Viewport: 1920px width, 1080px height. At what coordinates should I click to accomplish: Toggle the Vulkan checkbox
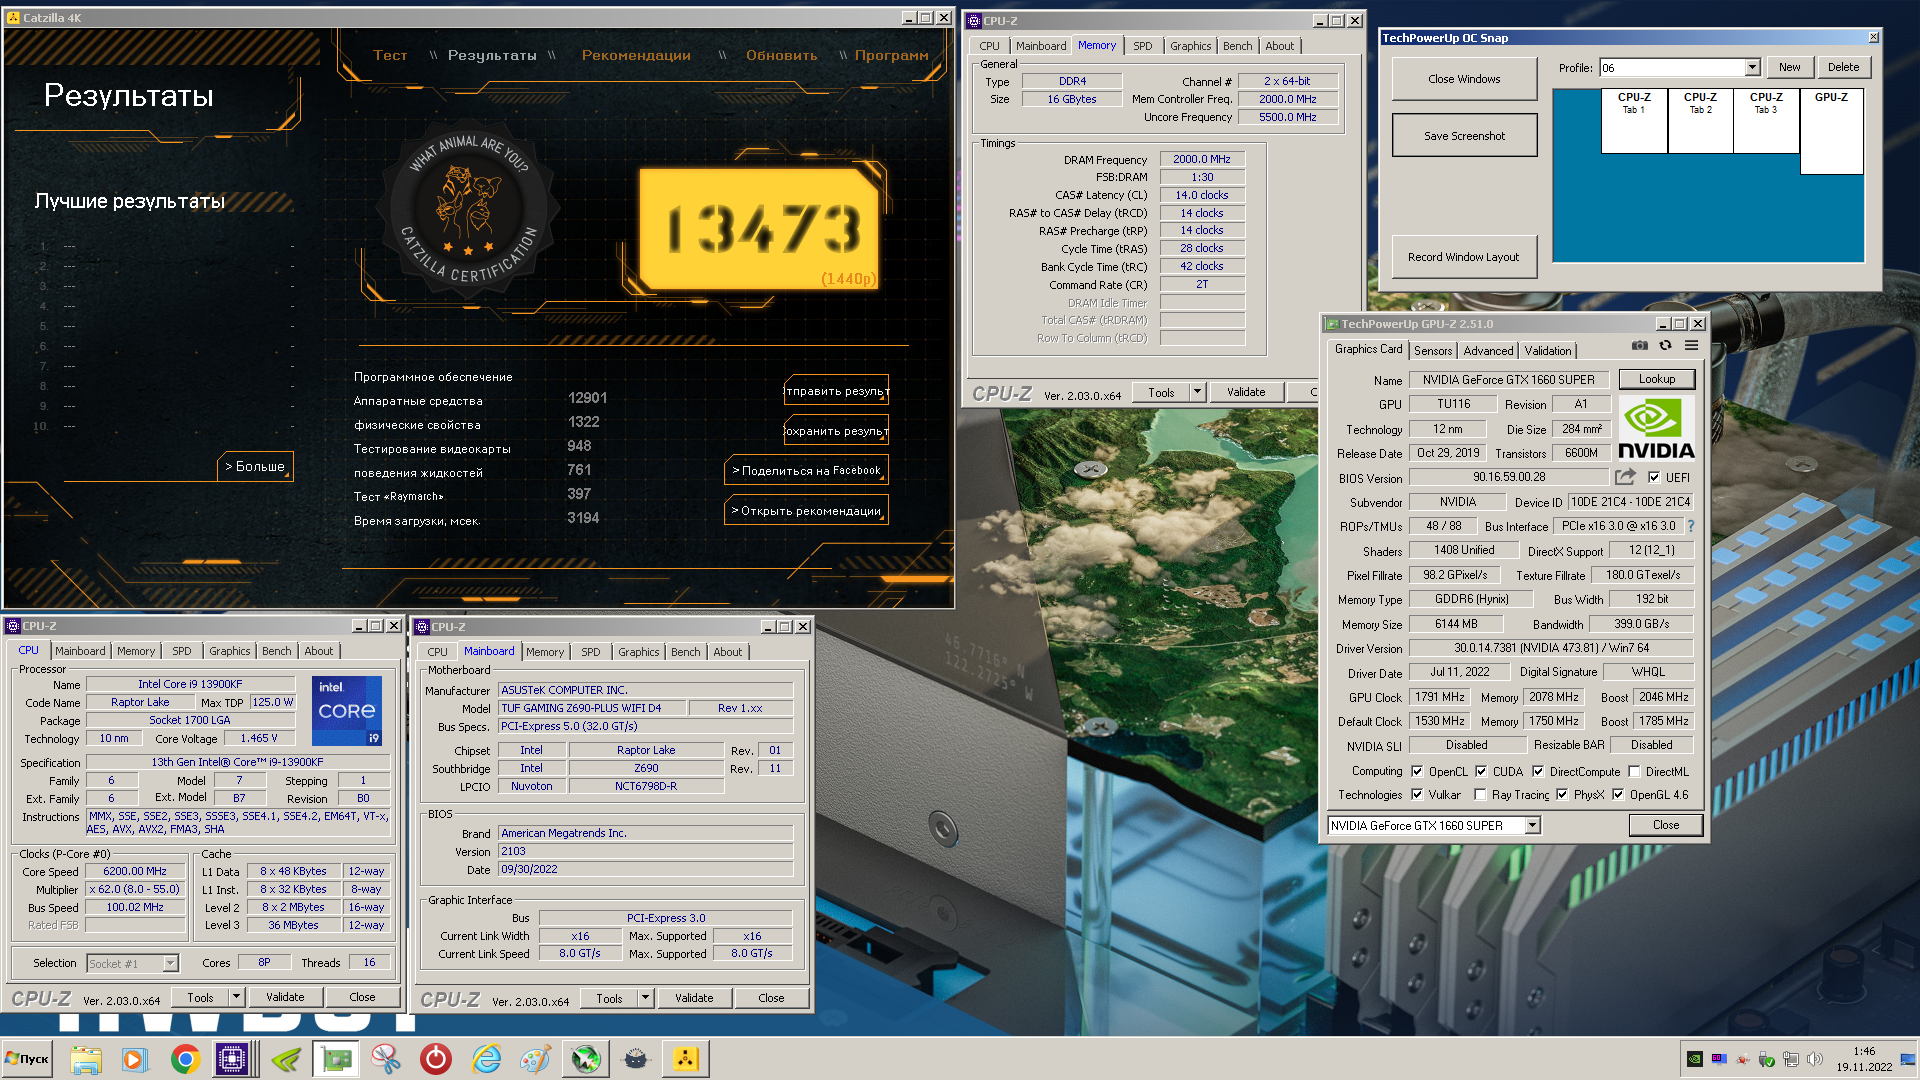tap(1417, 795)
